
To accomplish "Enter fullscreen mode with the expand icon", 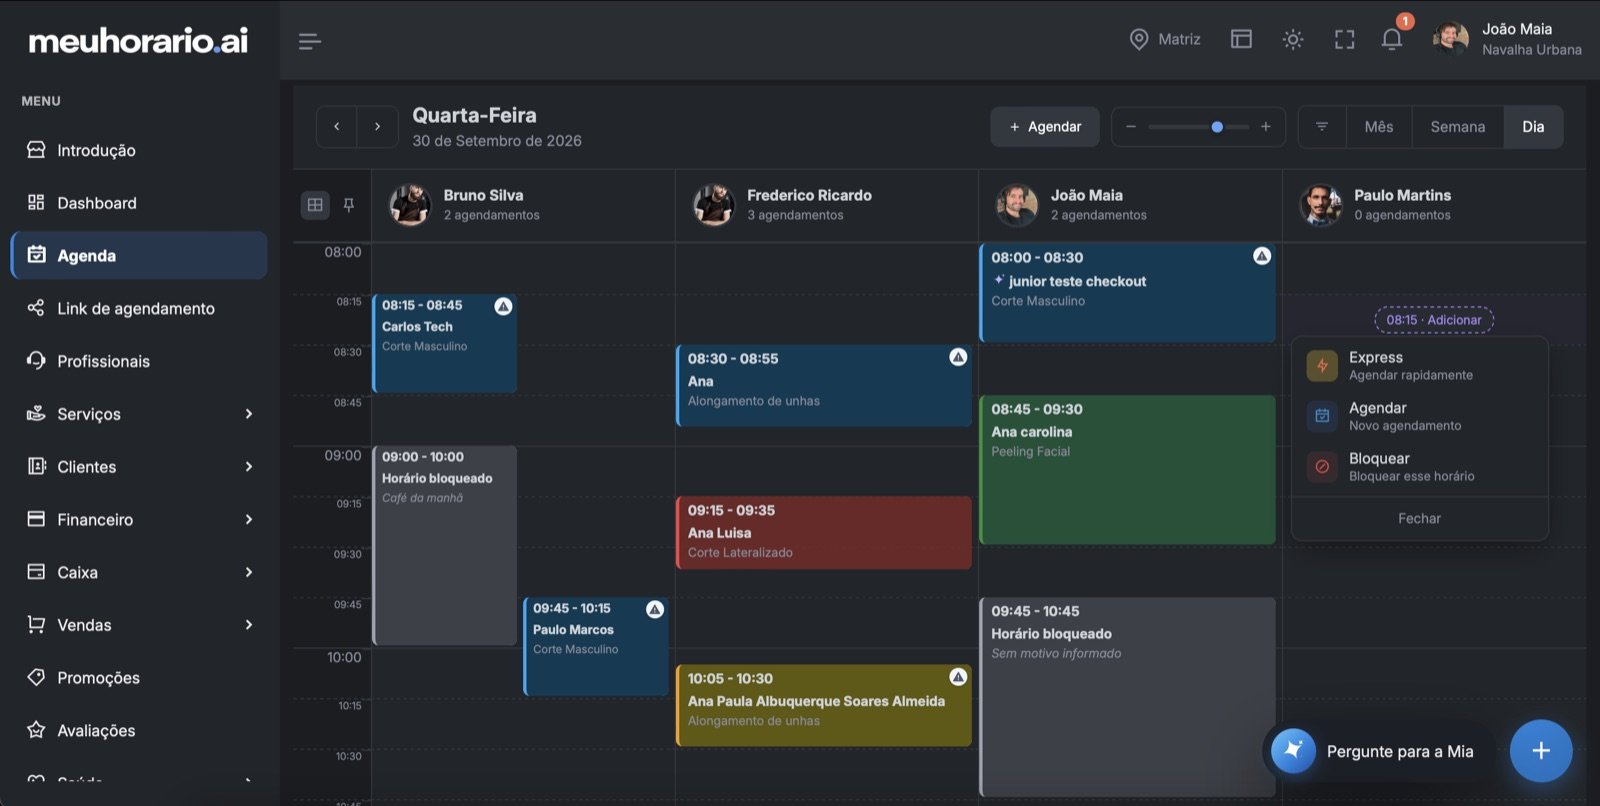I will pos(1344,39).
